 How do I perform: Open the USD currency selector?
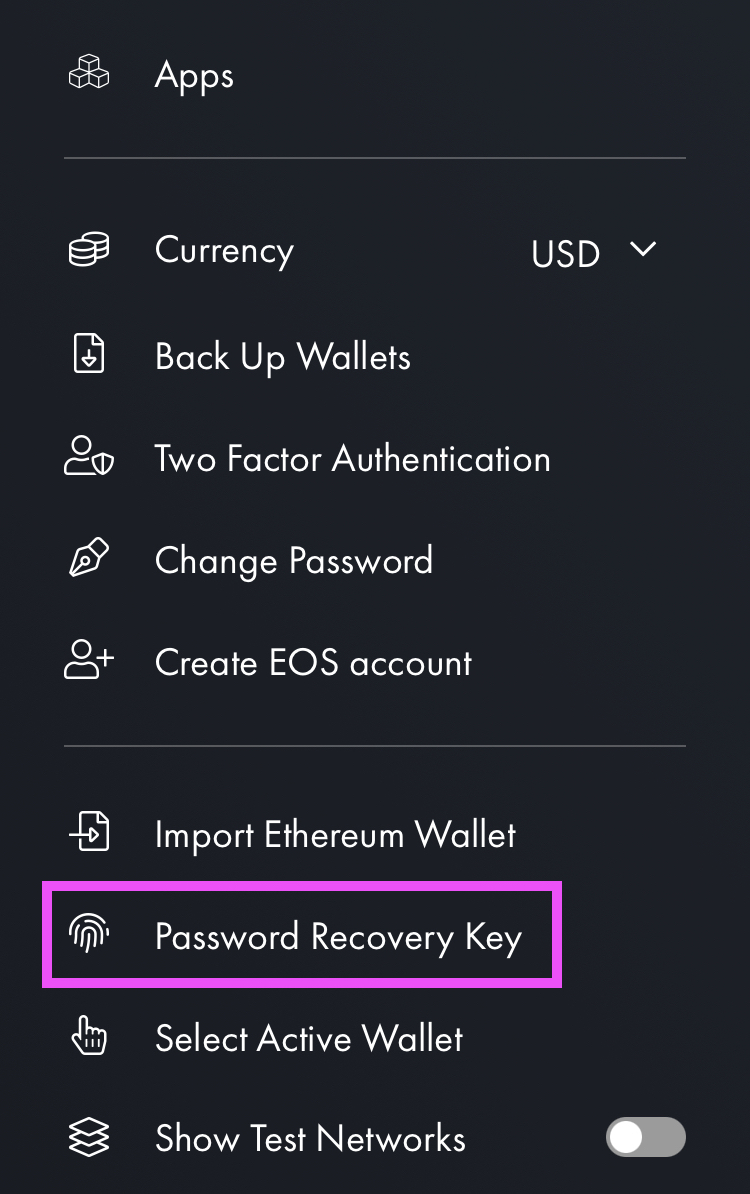(594, 253)
